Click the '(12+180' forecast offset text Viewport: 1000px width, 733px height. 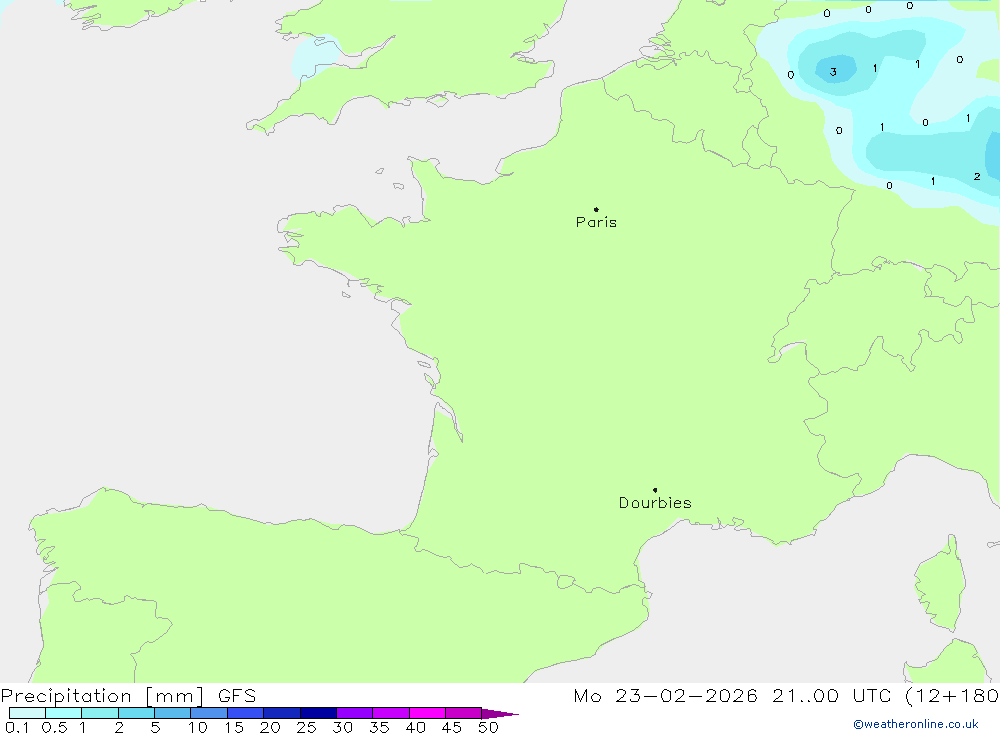[x=952, y=696]
